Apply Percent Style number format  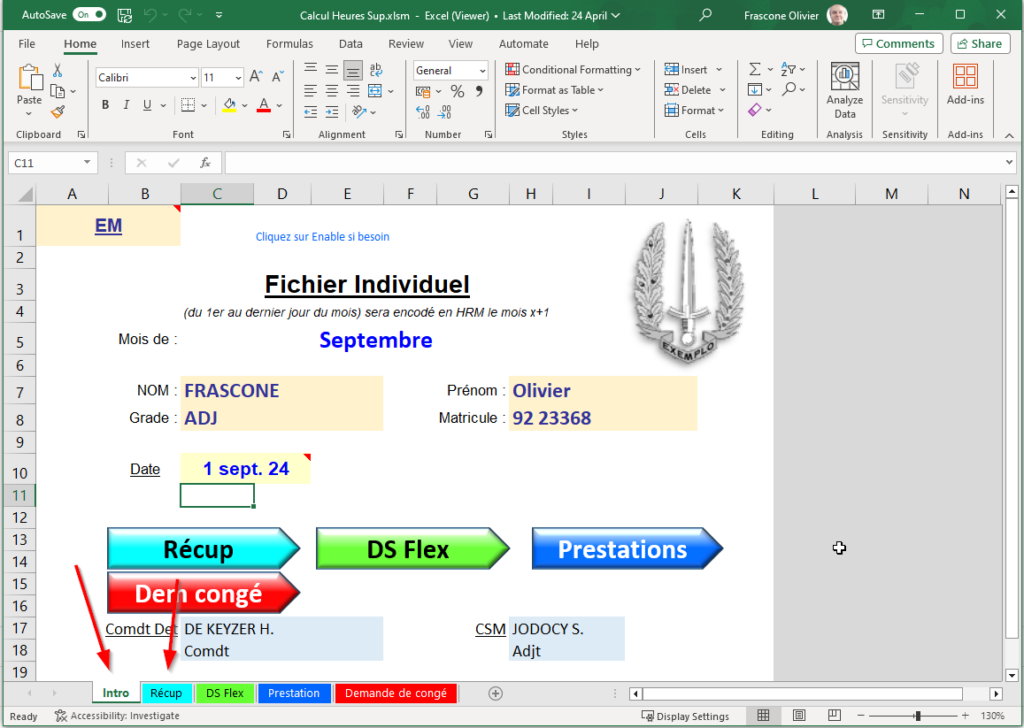pos(457,91)
